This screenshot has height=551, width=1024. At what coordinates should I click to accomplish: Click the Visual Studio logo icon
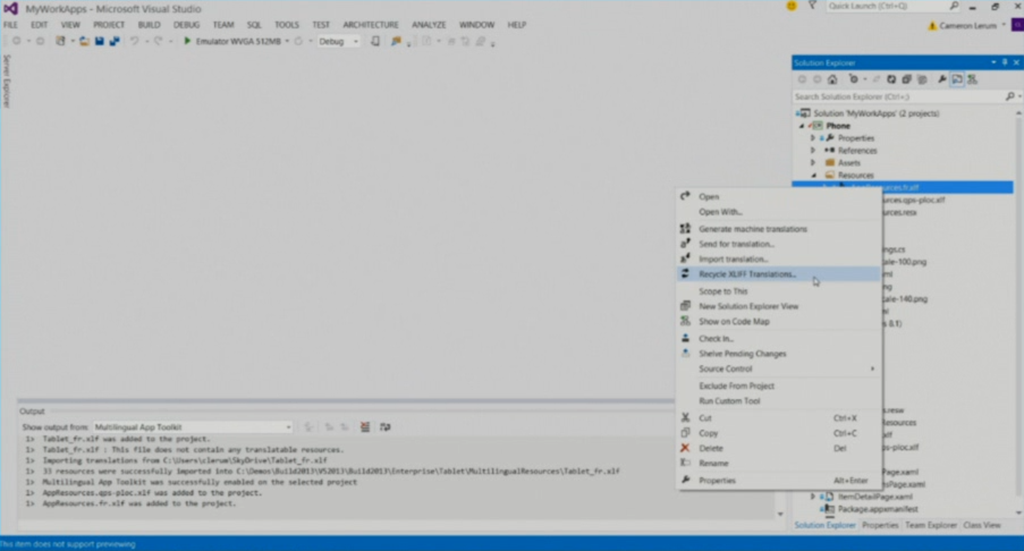pos(10,8)
